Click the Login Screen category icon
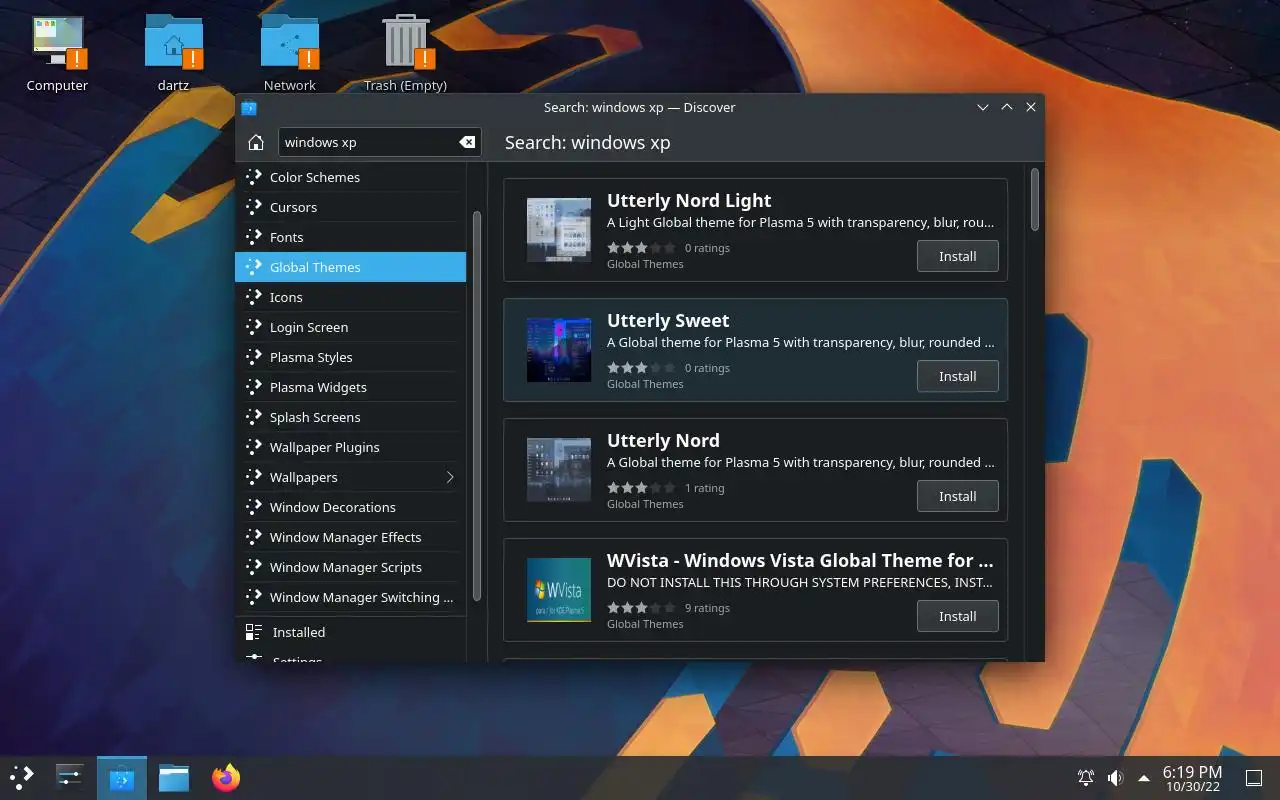Image resolution: width=1280 pixels, height=800 pixels. 253,327
